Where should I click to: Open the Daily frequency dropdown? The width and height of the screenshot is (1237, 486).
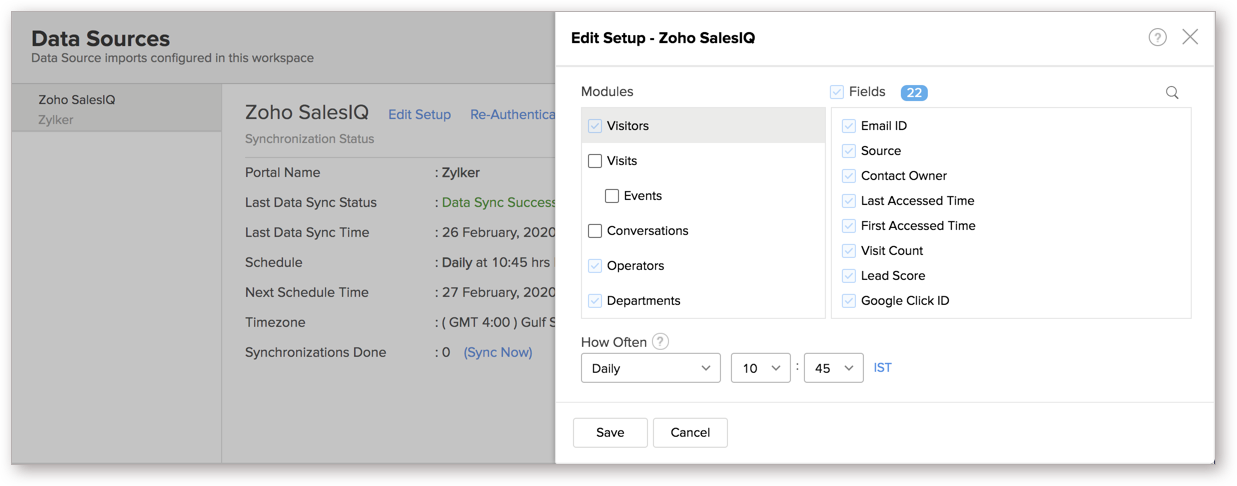tap(651, 368)
